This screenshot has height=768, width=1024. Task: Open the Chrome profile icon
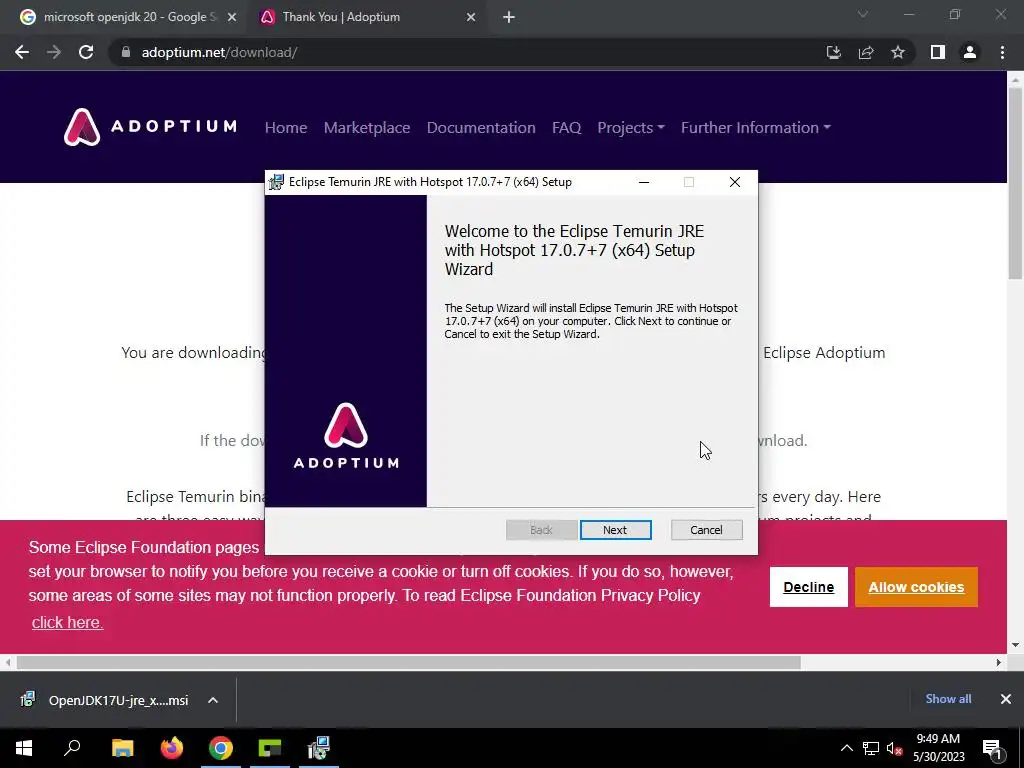pos(970,52)
